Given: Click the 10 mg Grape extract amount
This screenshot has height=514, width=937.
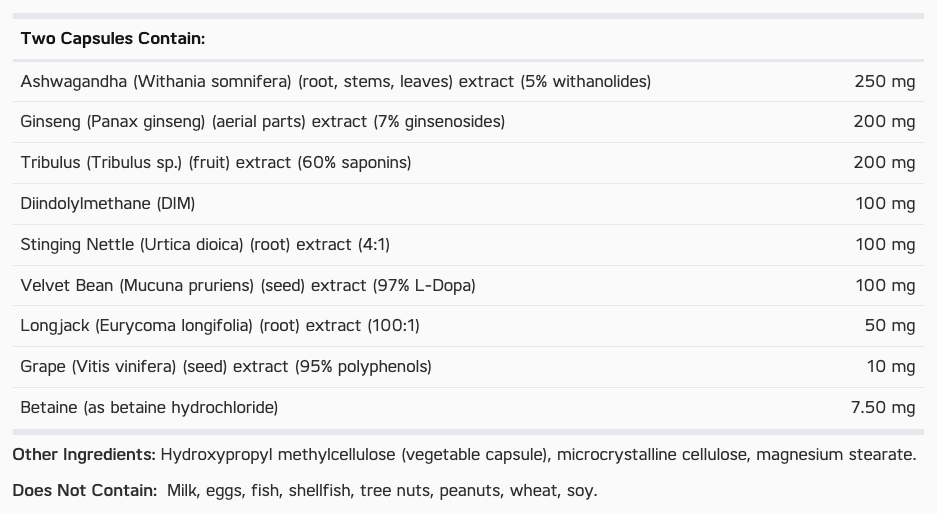Looking at the screenshot, I should (x=891, y=366).
